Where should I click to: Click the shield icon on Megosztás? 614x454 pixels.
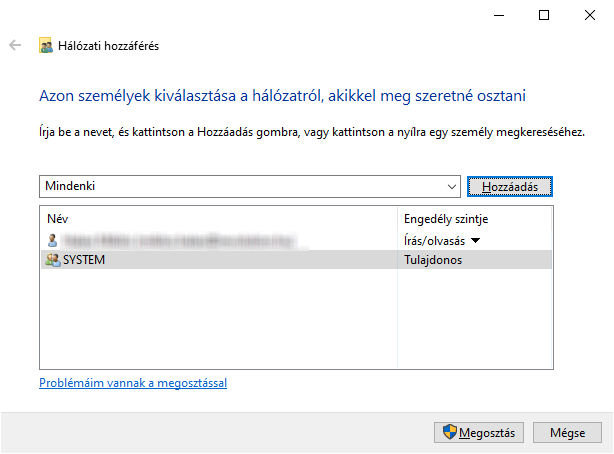coord(450,432)
